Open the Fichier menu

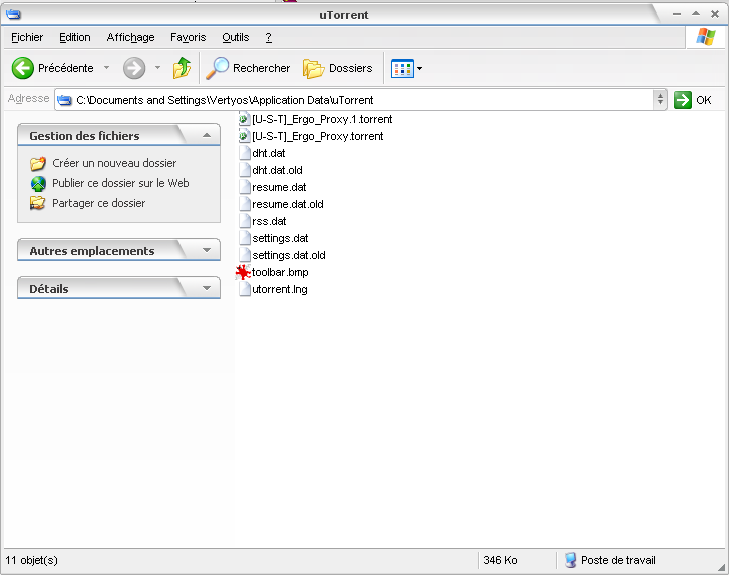coord(27,37)
